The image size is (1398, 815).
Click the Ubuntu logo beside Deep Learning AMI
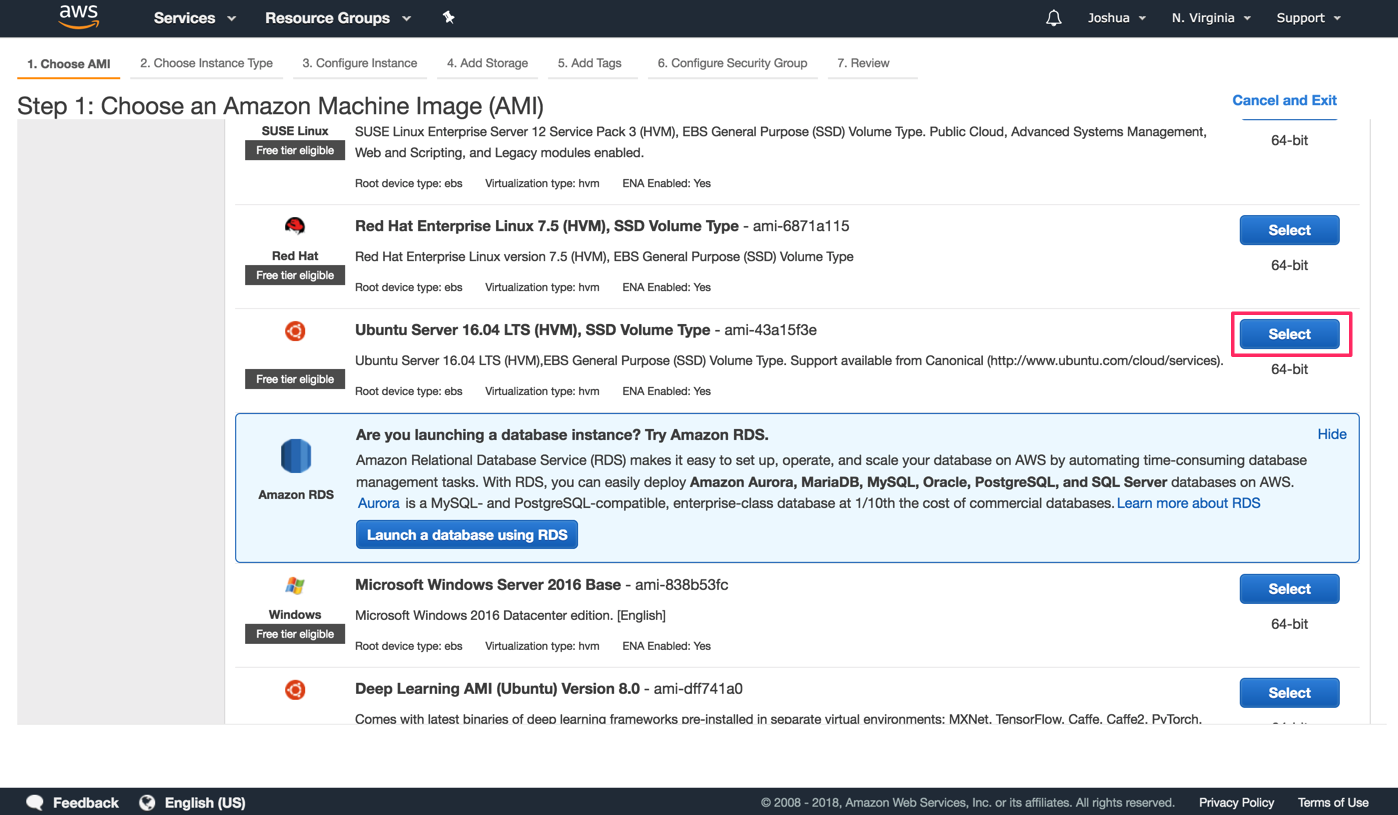tap(295, 690)
